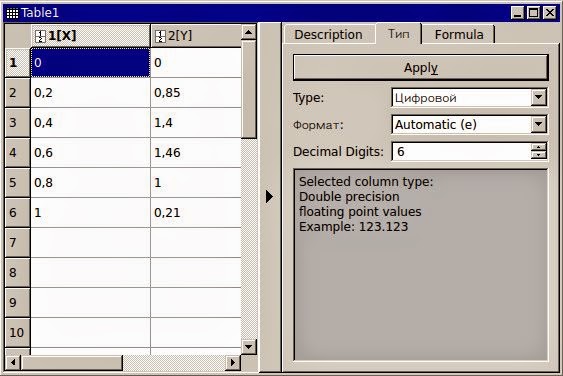This screenshot has height=376, width=563.
Task: Select column header 1[X]
Action: pyautogui.click(x=90, y=36)
